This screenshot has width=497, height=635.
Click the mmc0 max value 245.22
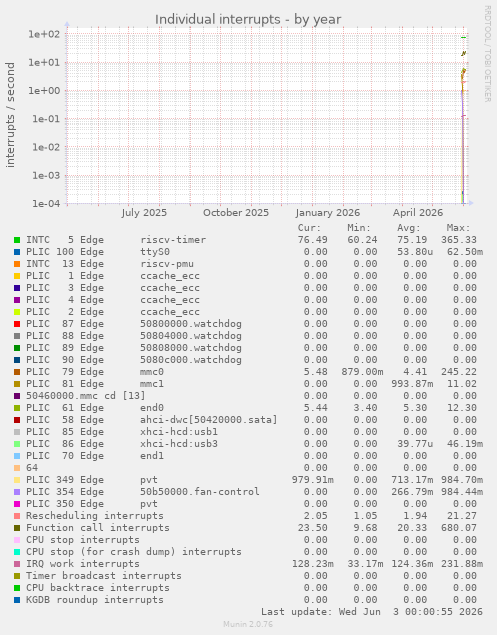[459, 372]
